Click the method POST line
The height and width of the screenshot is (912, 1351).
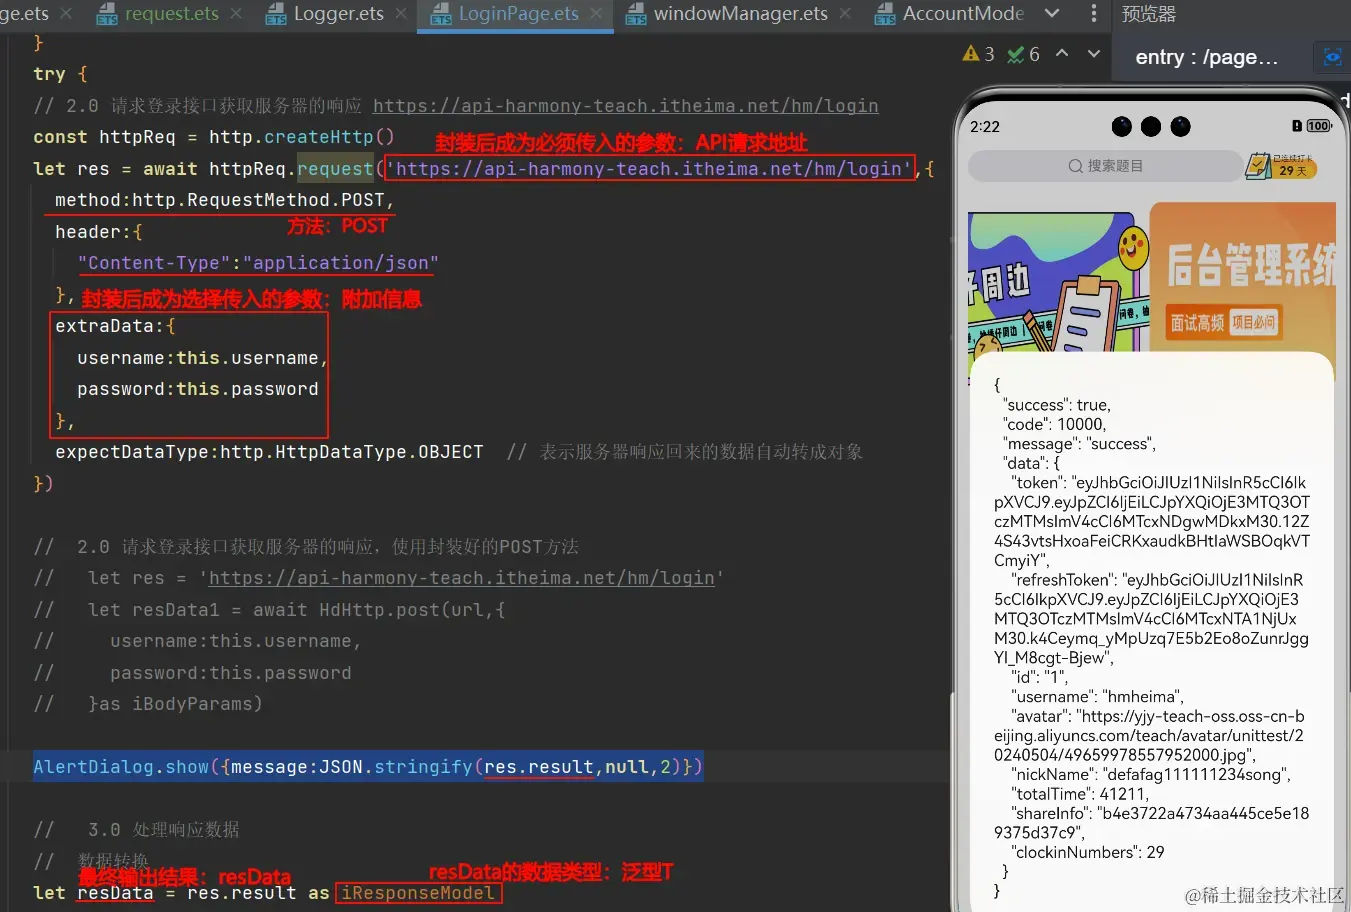click(x=224, y=200)
